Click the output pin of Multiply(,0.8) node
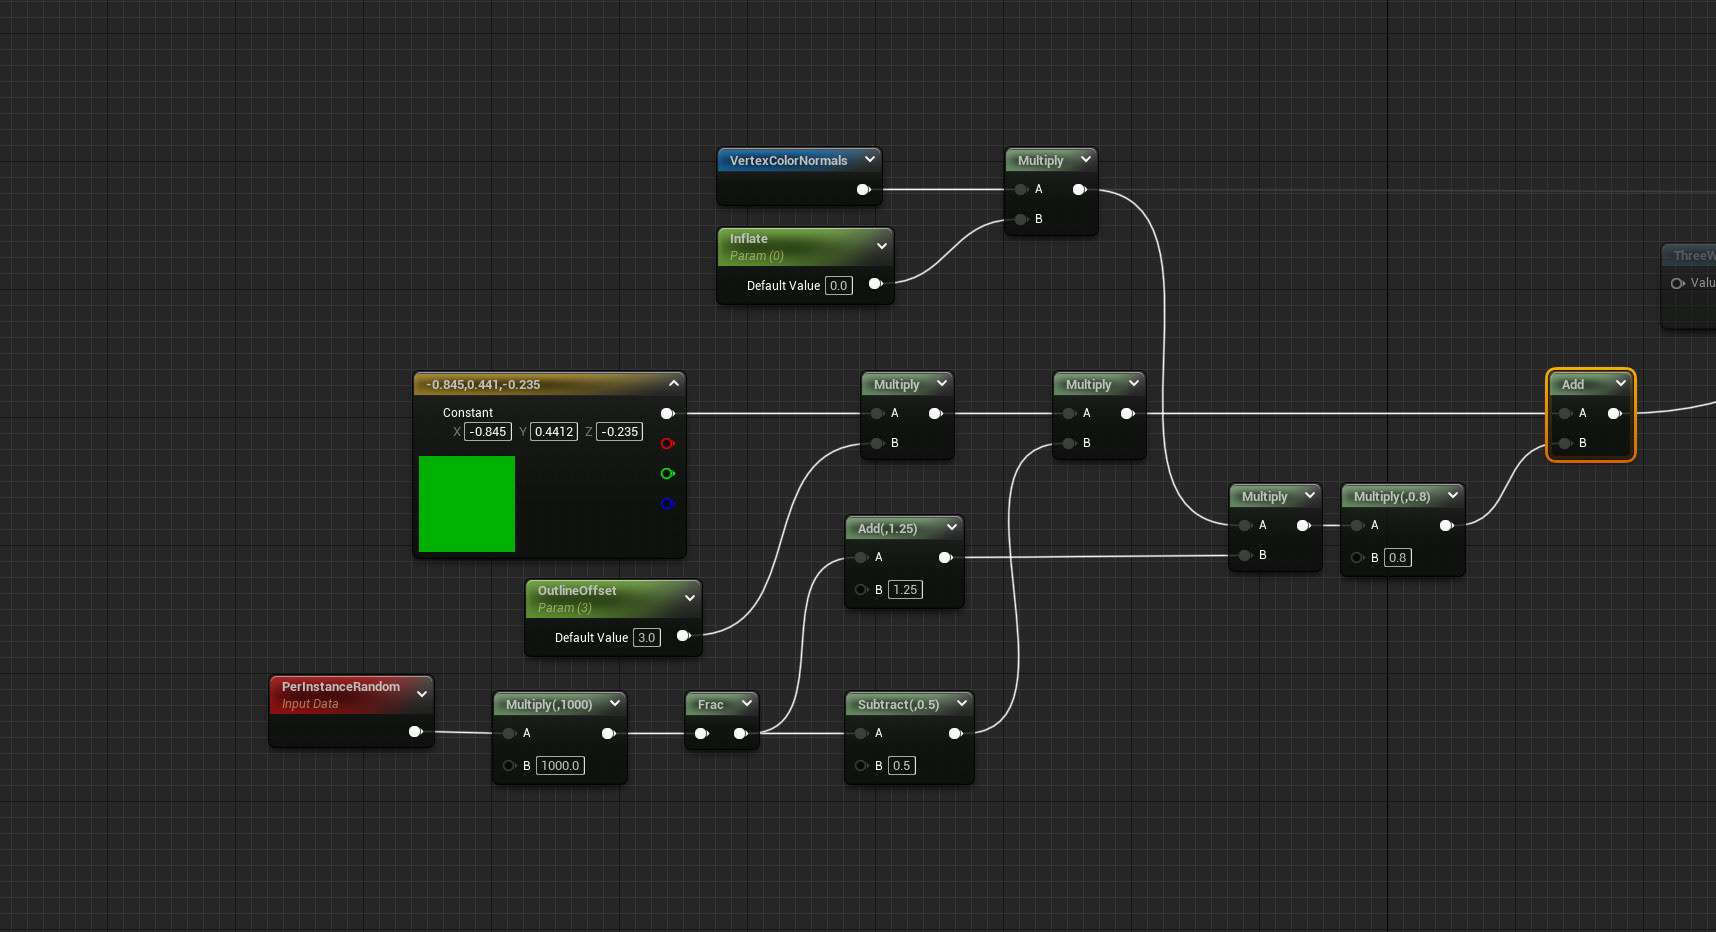1716x932 pixels. 1446,525
